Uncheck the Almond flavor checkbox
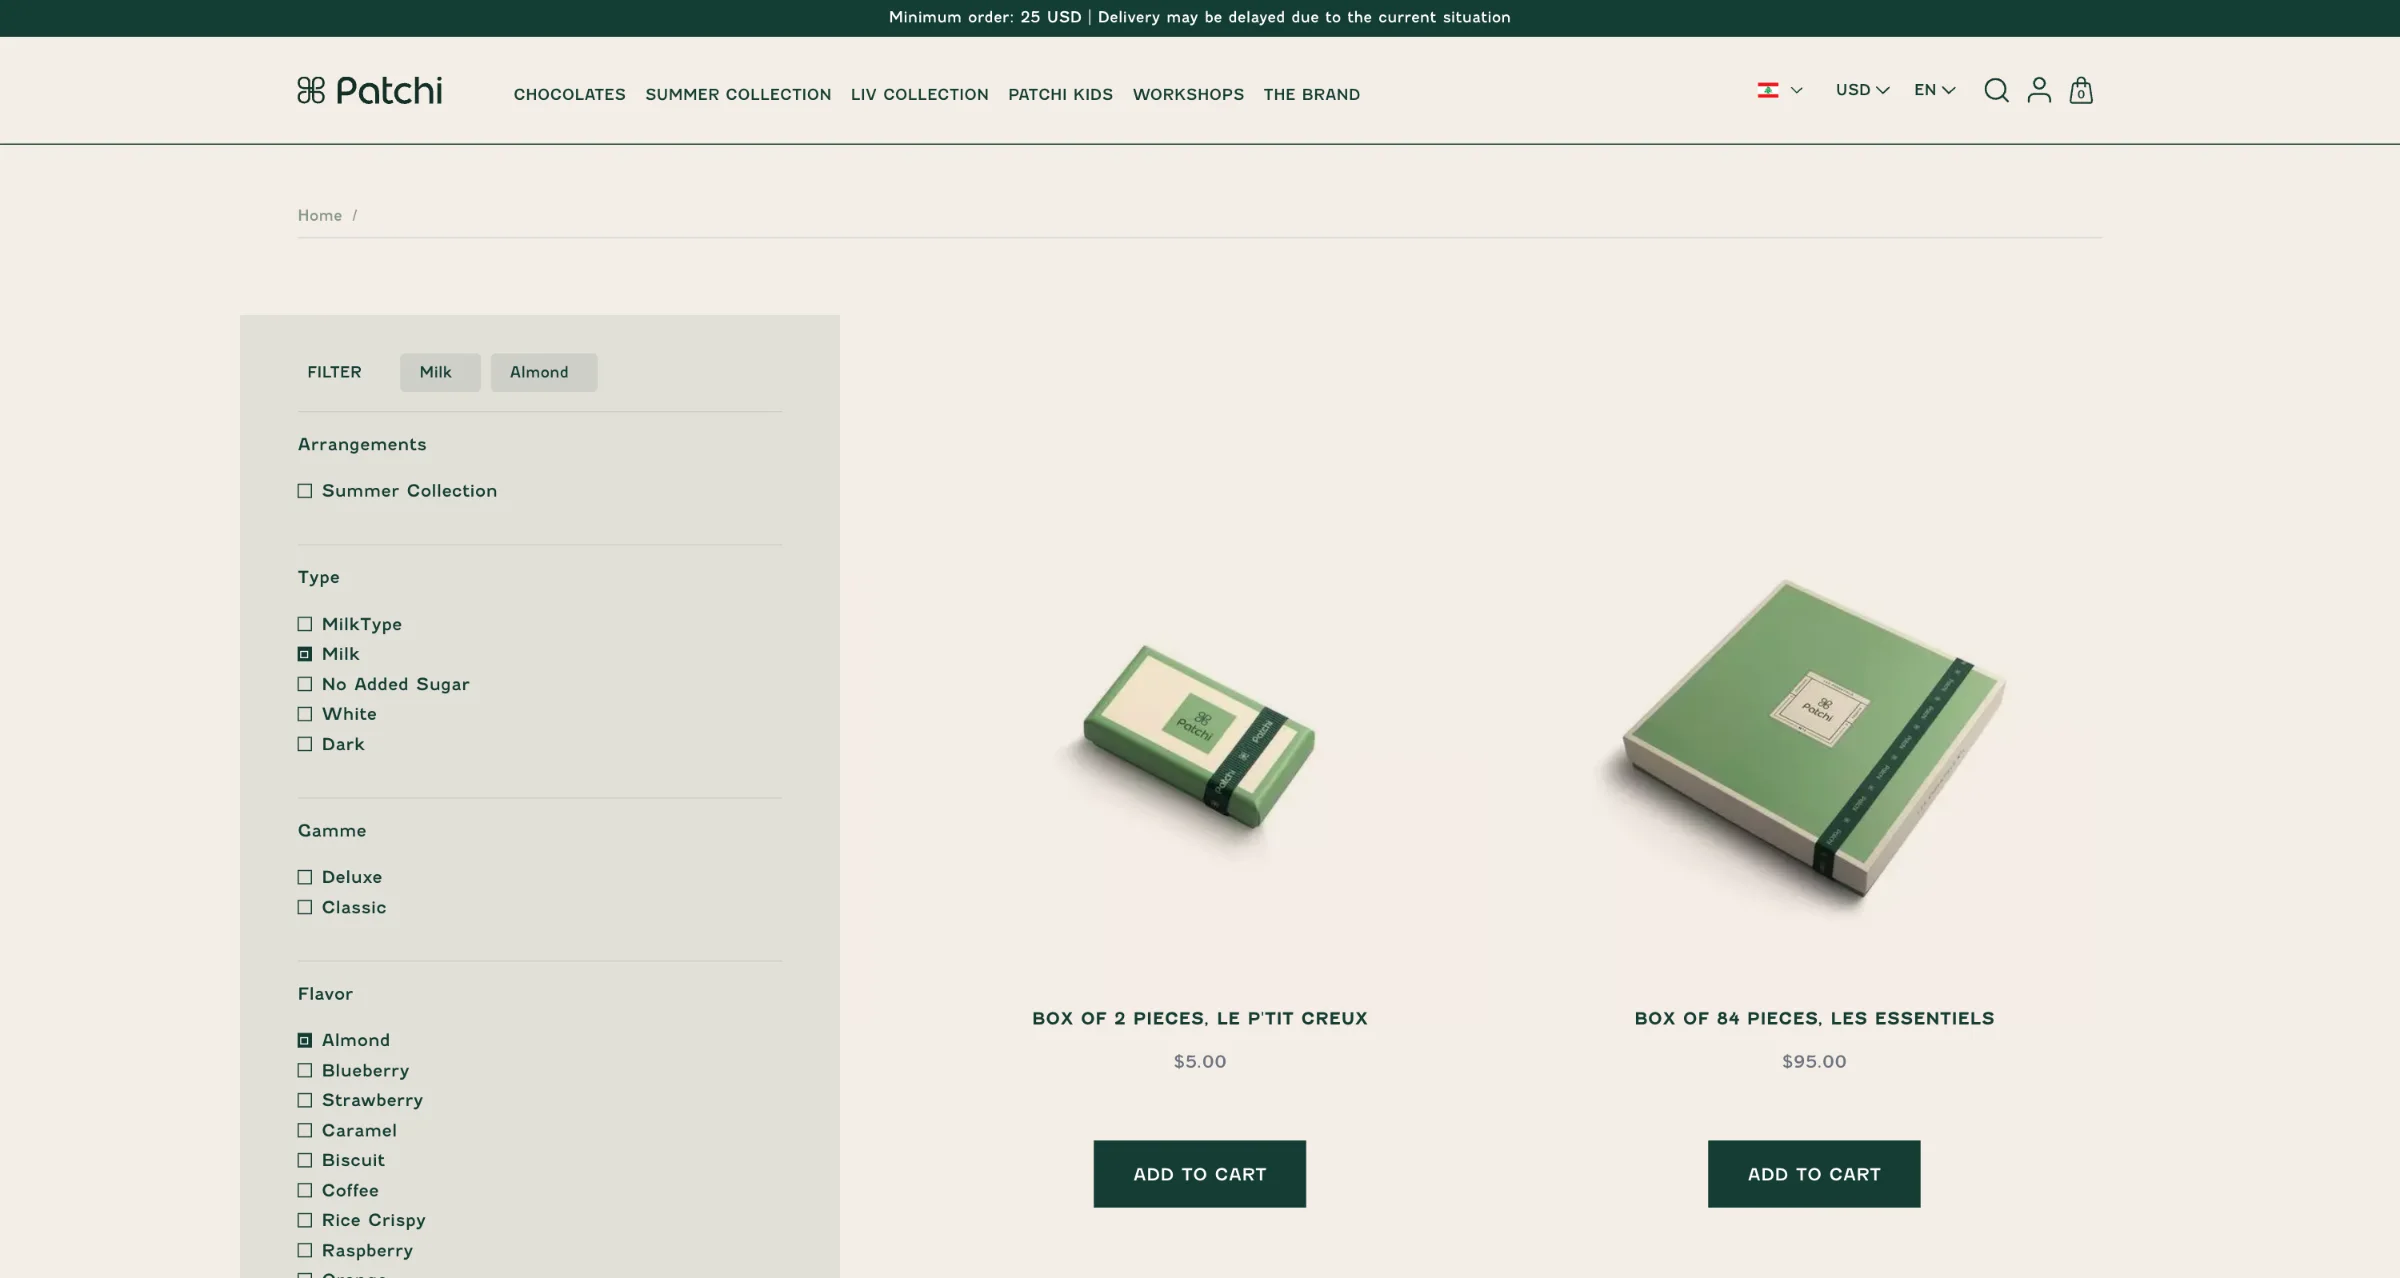 click(x=305, y=1040)
